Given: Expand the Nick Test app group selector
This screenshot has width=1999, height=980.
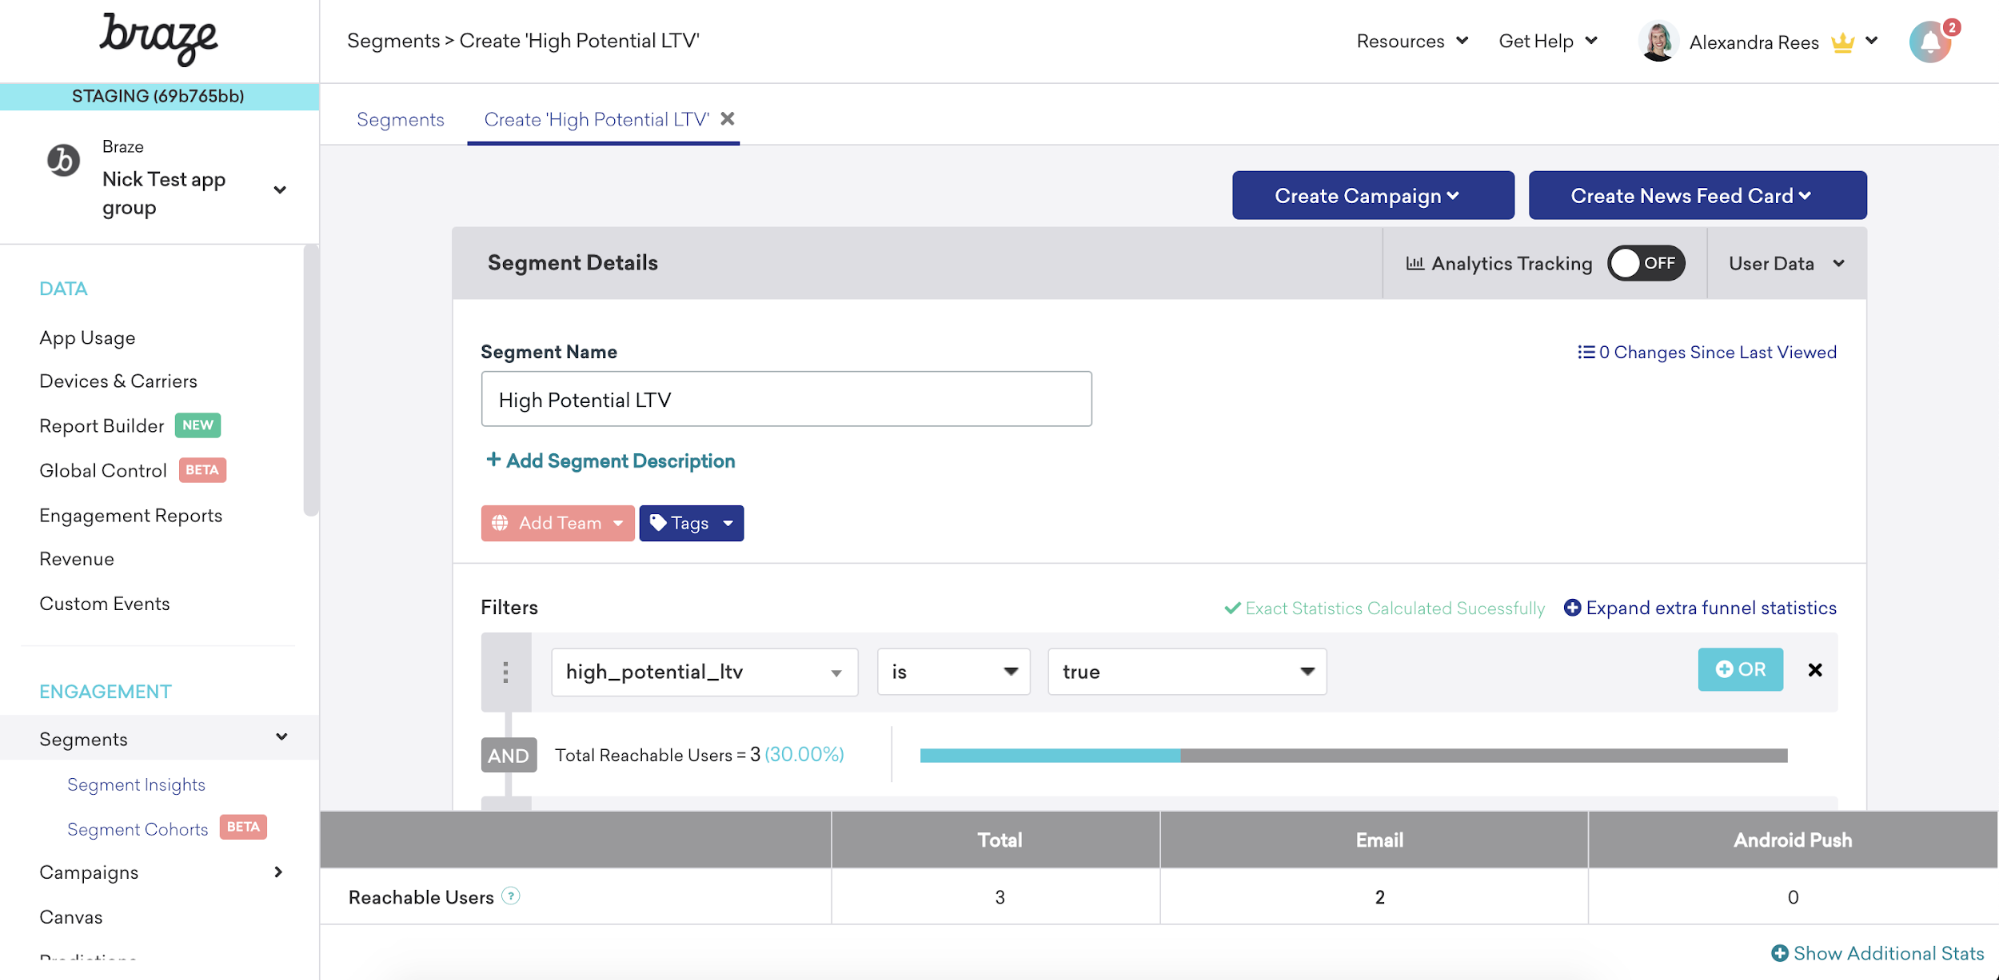Looking at the screenshot, I should pos(280,190).
